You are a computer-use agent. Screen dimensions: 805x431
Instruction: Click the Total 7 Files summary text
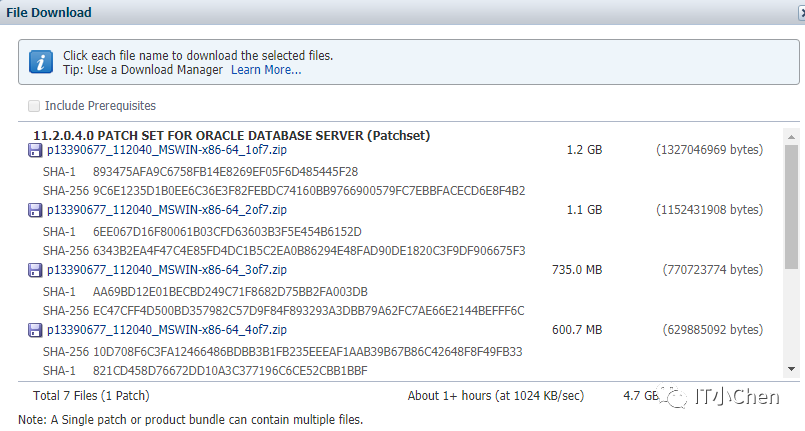[87, 395]
